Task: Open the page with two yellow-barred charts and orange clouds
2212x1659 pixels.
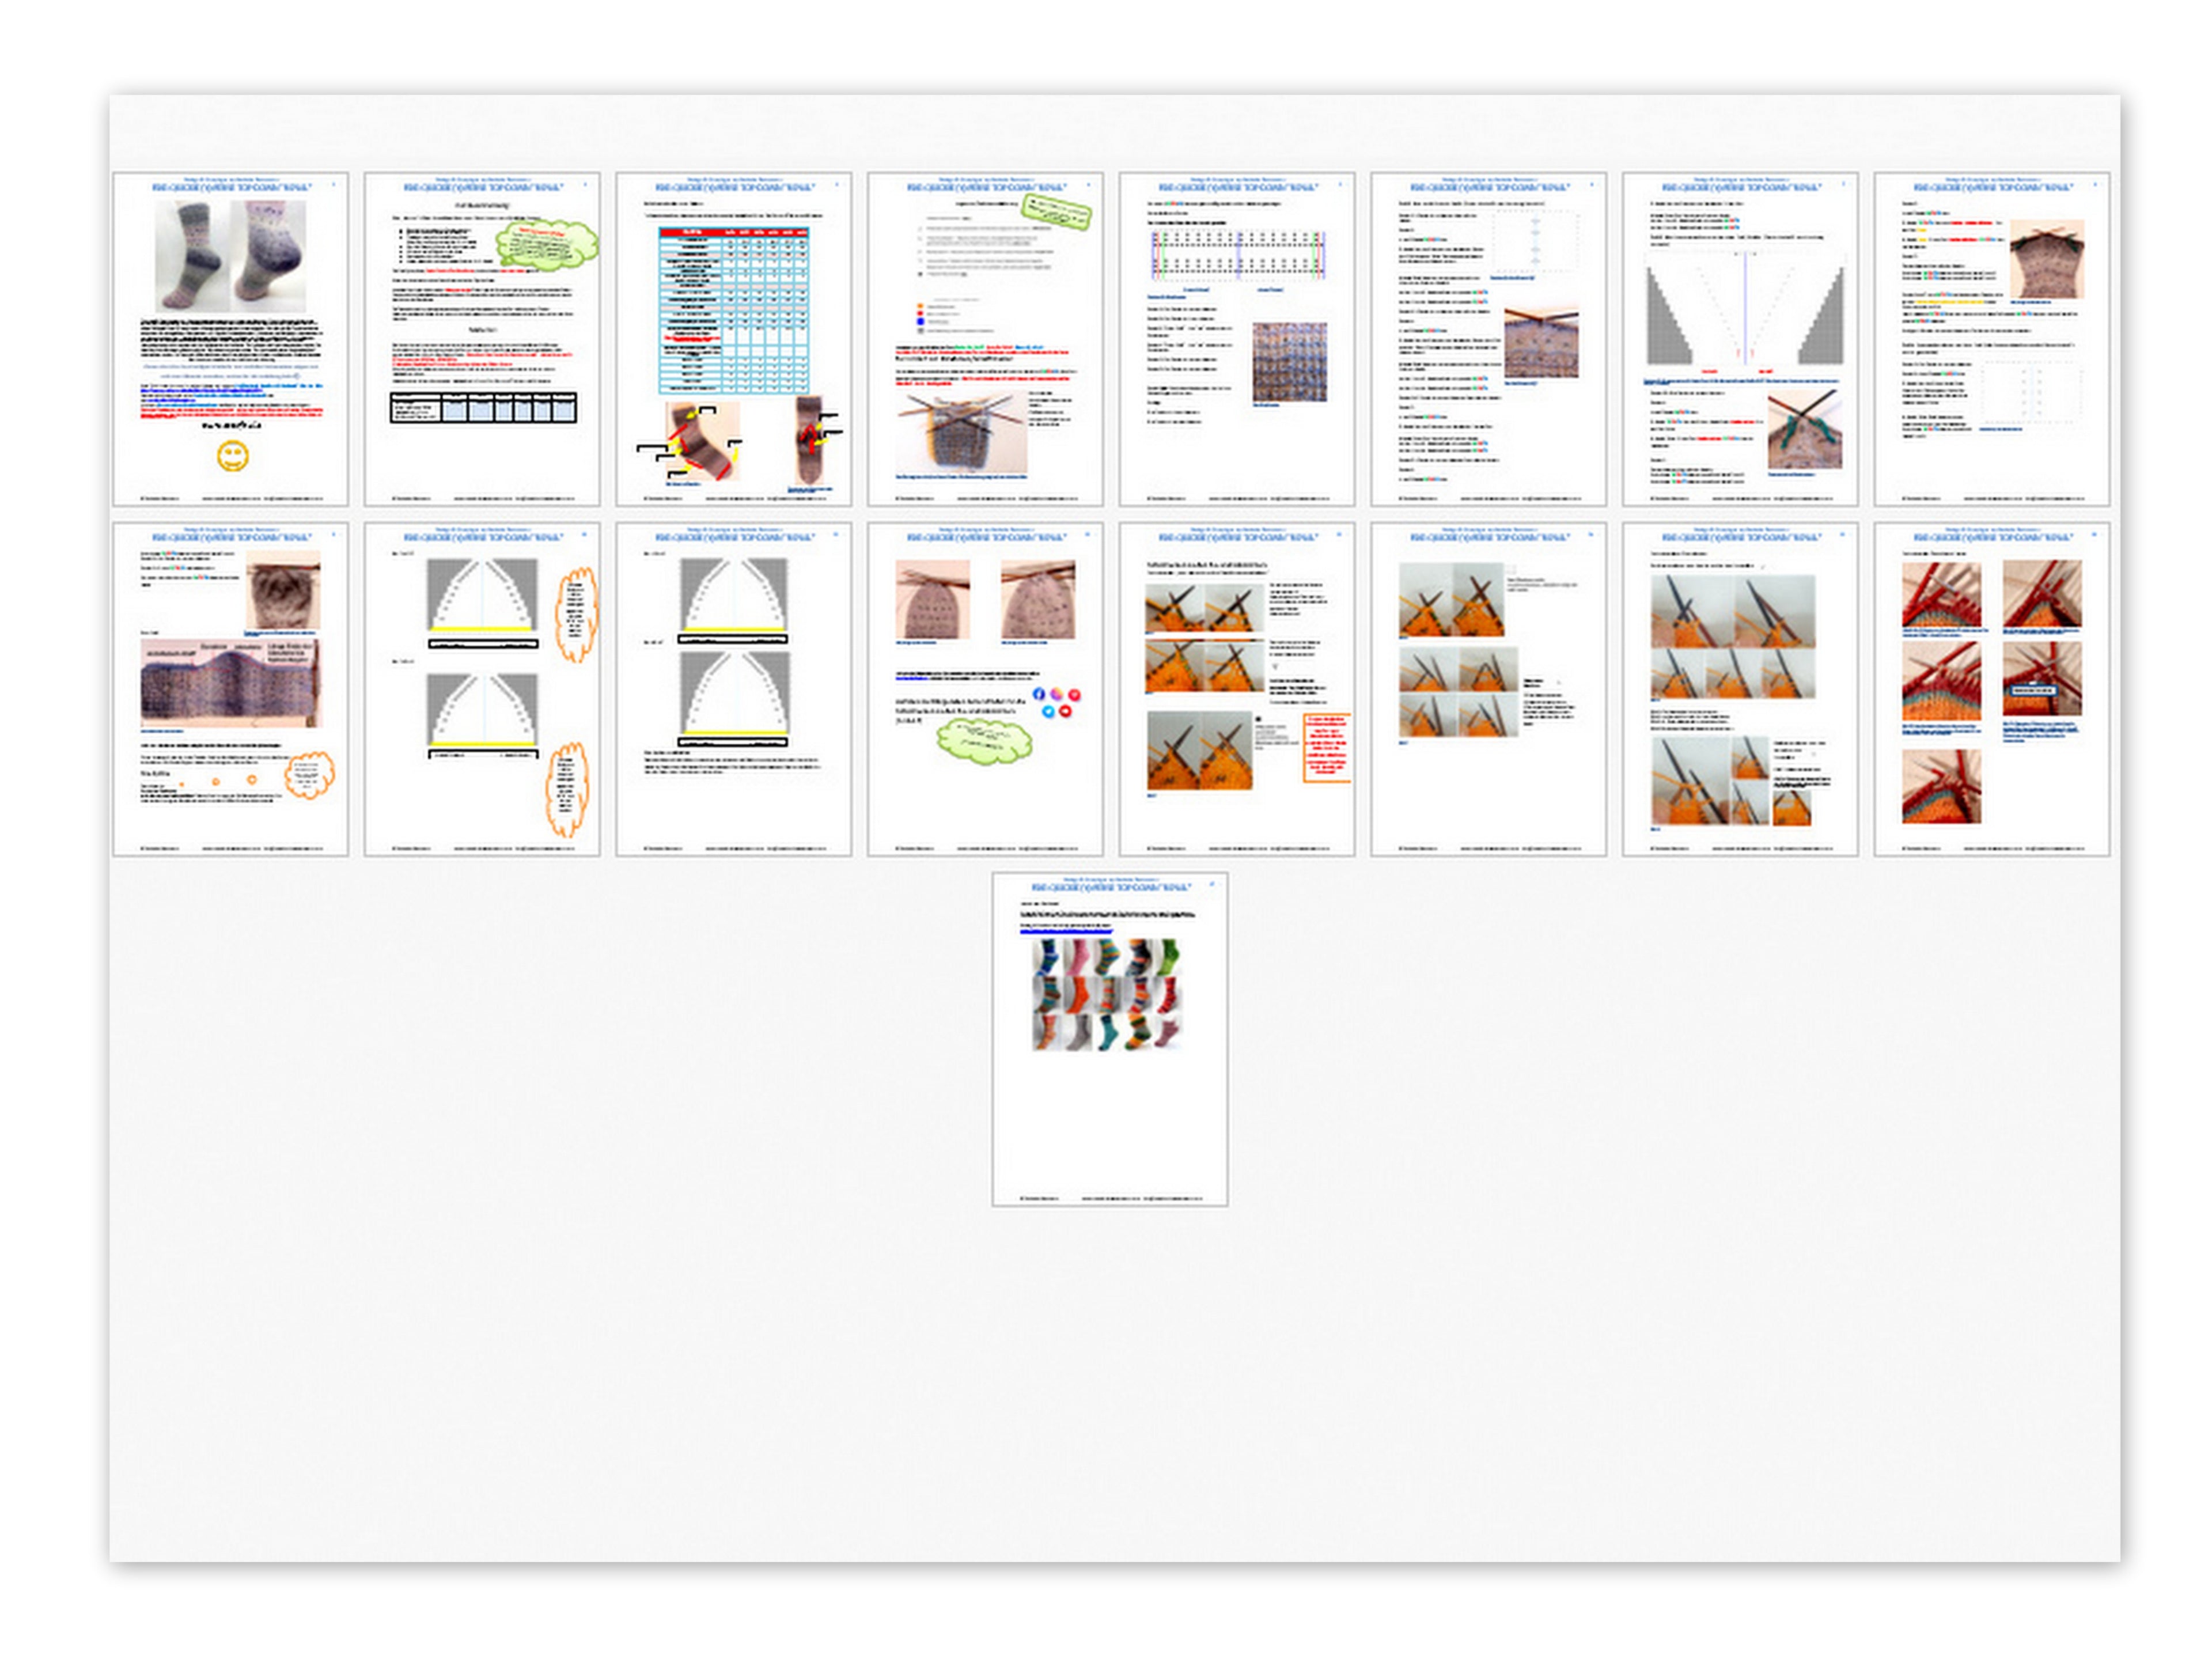Action: point(481,688)
